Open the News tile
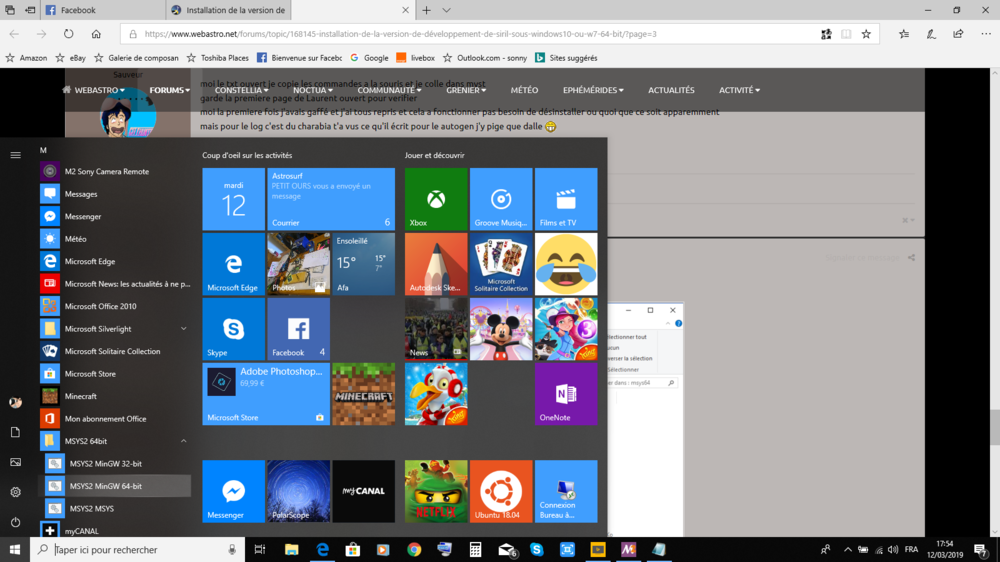 436,329
